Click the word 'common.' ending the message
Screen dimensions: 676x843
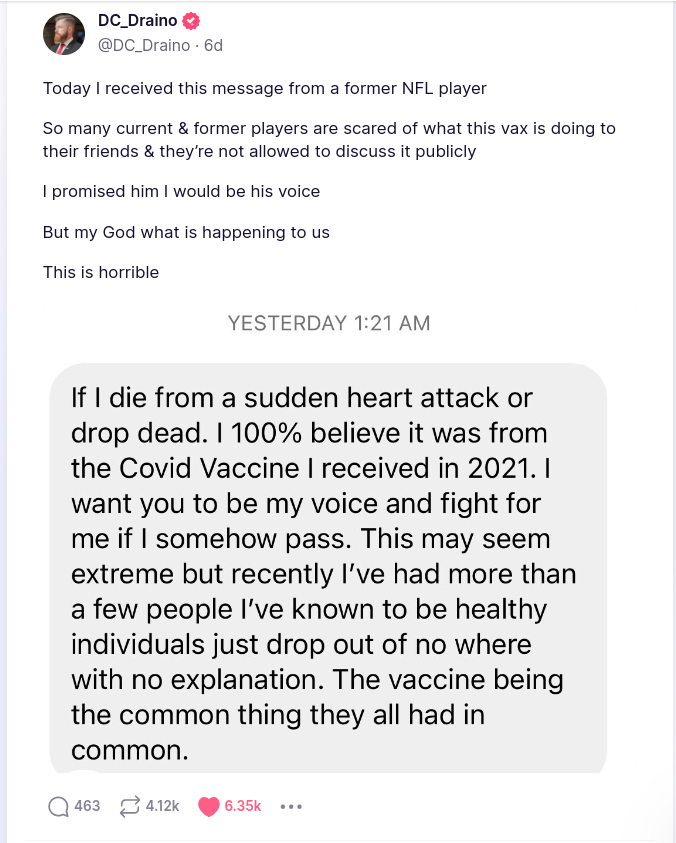[129, 750]
